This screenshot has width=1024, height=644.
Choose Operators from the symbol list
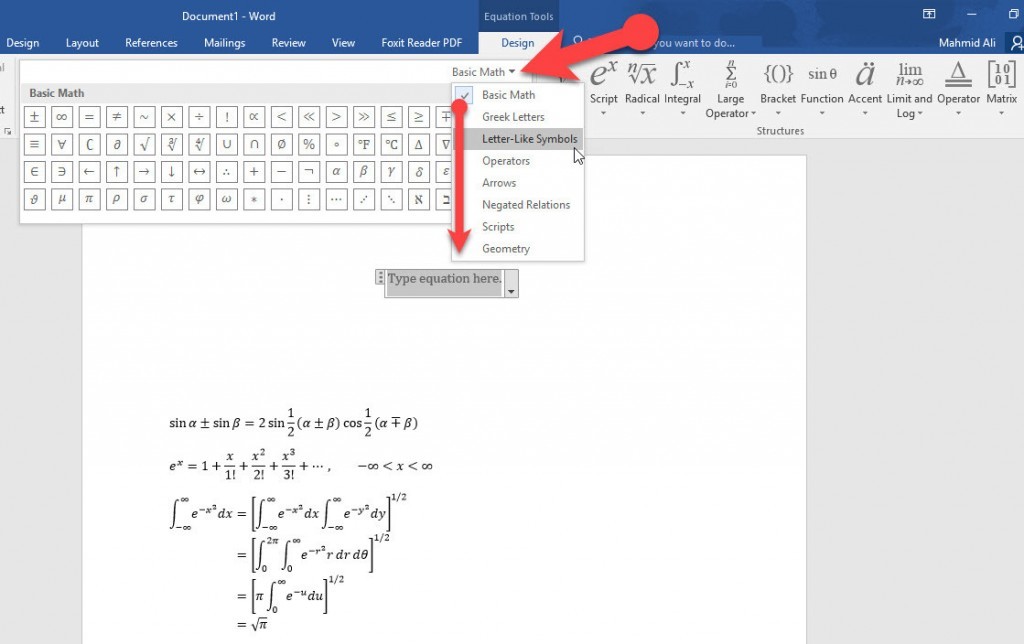pyautogui.click(x=517, y=161)
